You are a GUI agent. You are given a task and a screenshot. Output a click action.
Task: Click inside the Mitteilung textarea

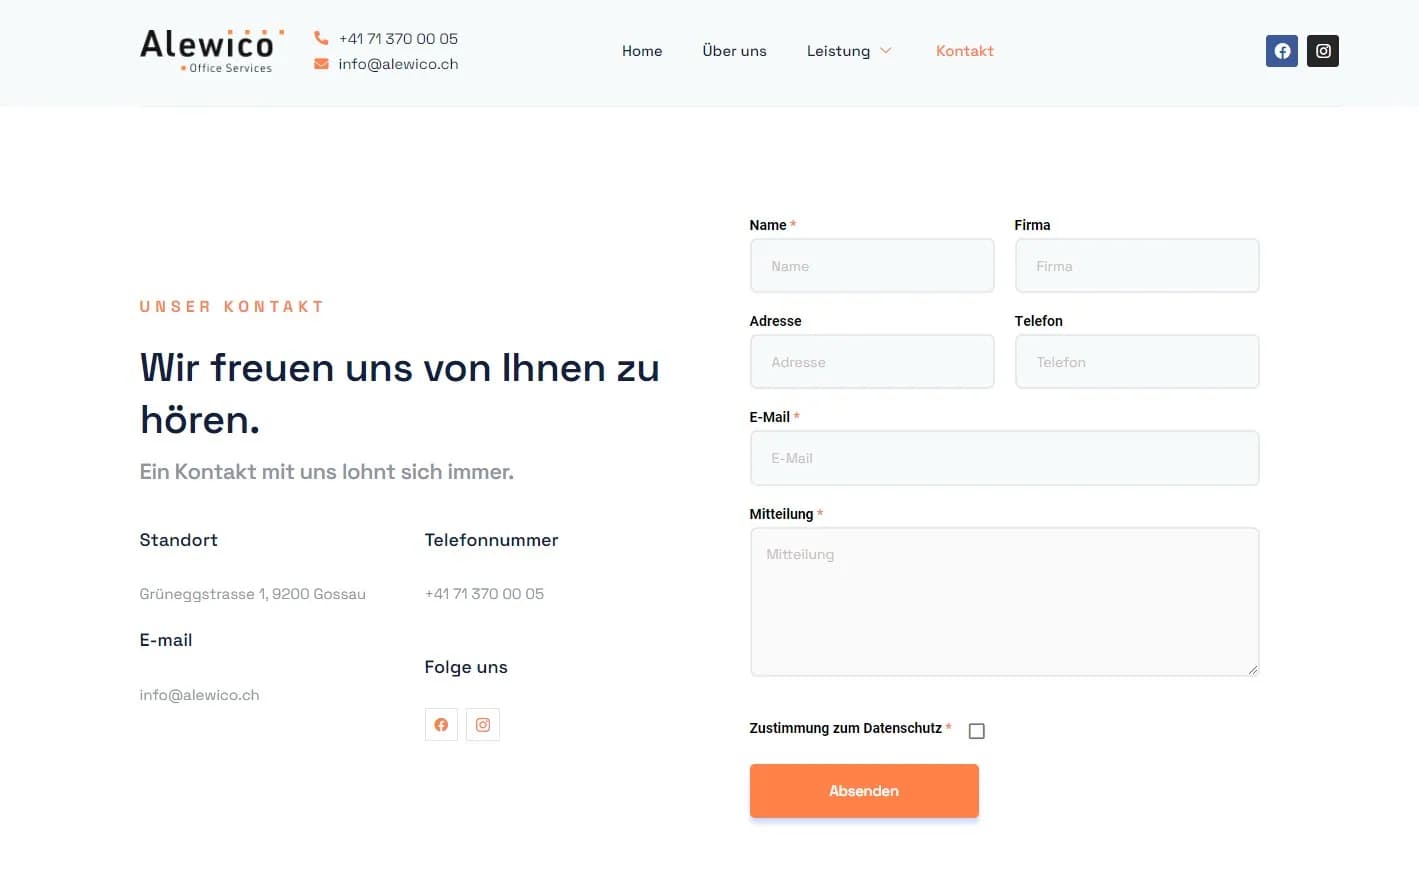1005,602
